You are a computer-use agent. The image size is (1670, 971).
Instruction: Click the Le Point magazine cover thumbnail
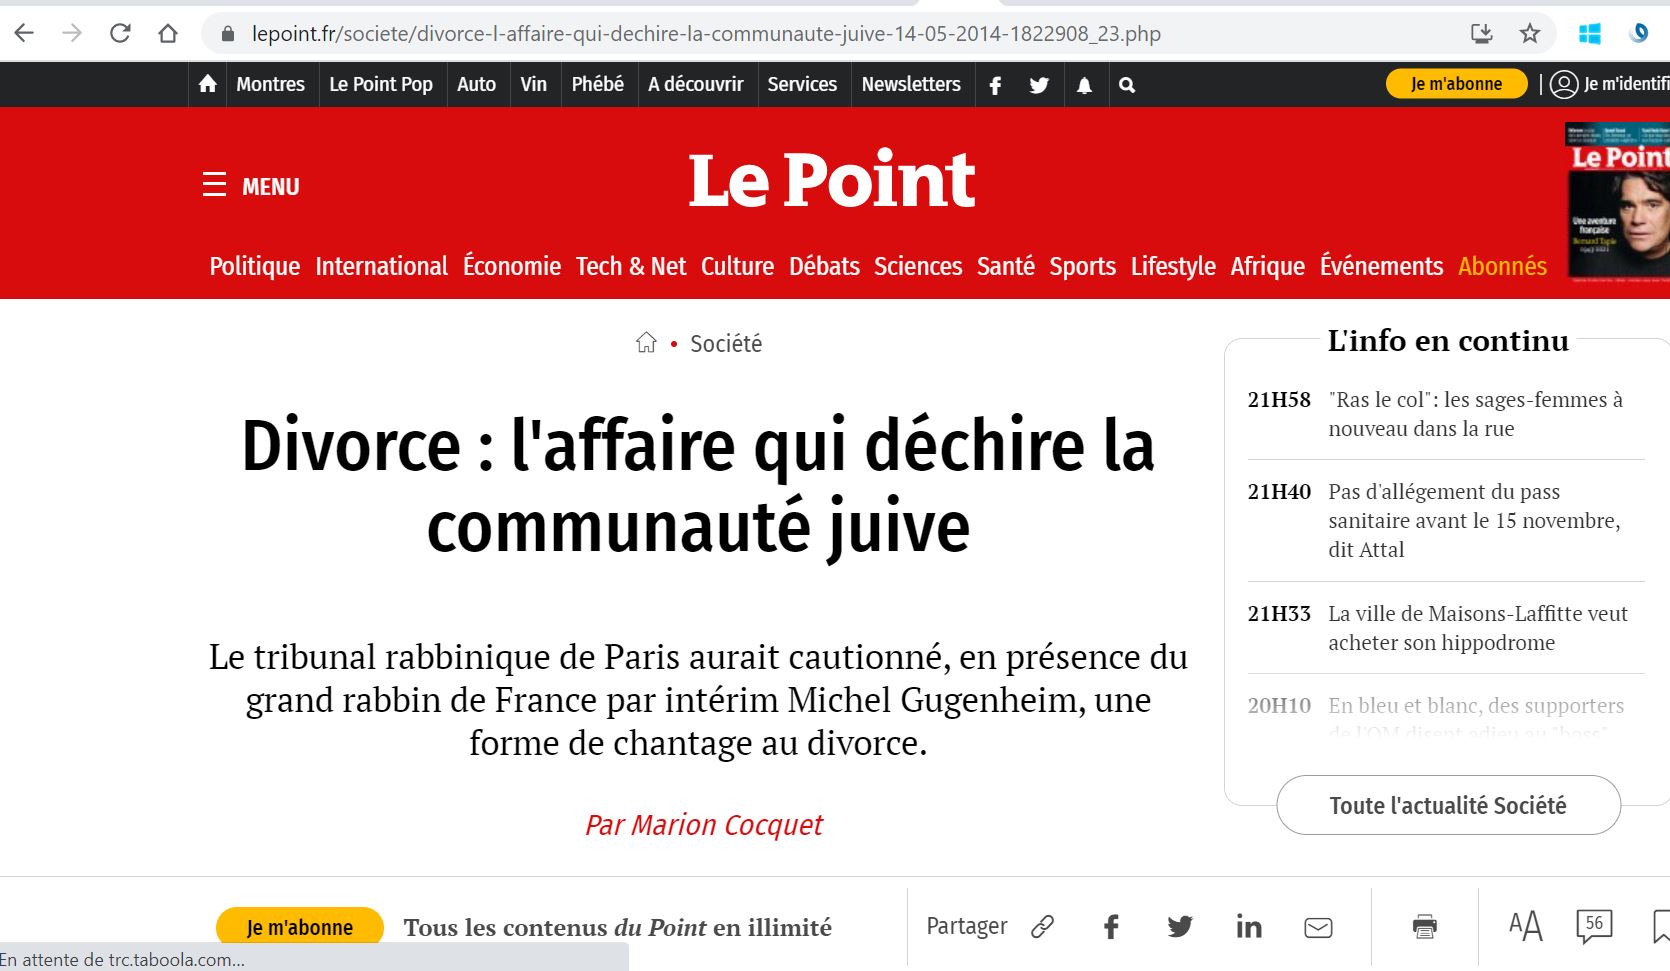point(1618,201)
